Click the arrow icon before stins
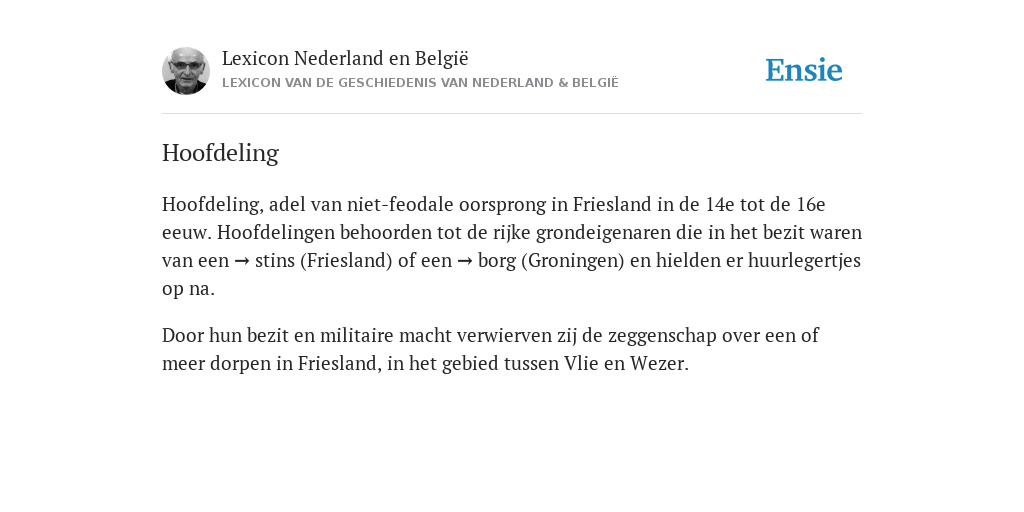Screen dimensions: 1024x512 [242, 261]
